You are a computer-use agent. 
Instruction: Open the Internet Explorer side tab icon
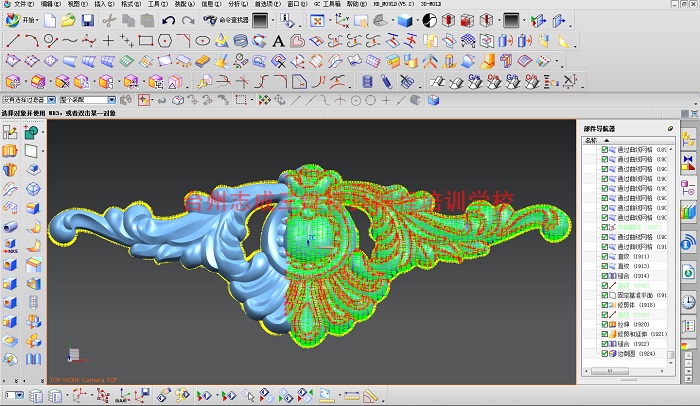[x=688, y=272]
